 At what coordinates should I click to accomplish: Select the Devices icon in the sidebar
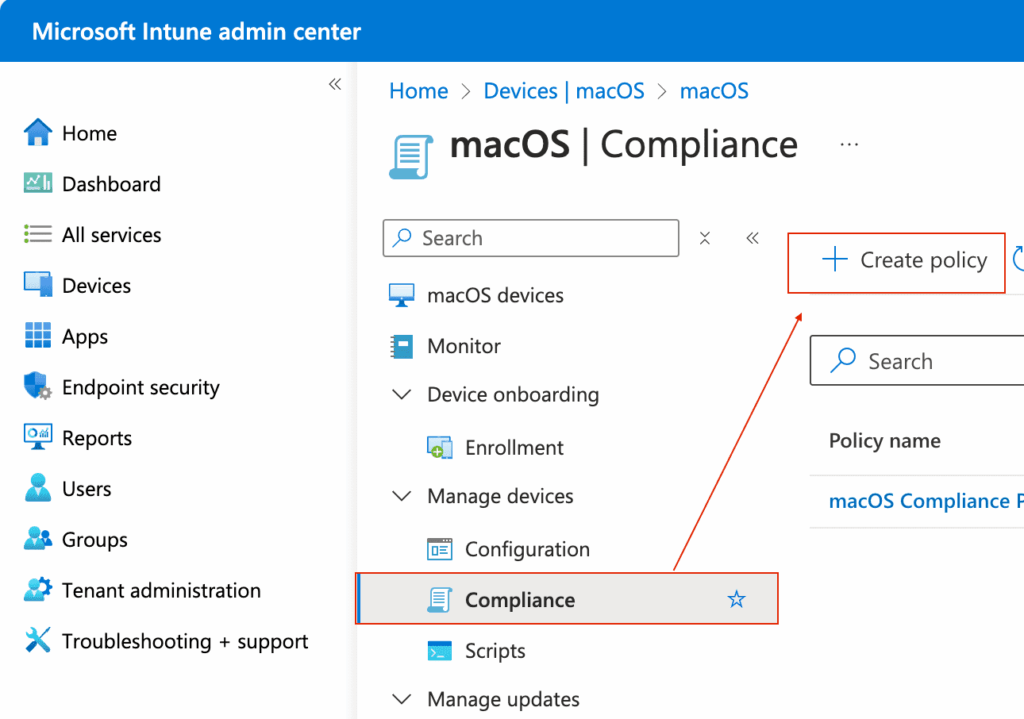[36, 285]
